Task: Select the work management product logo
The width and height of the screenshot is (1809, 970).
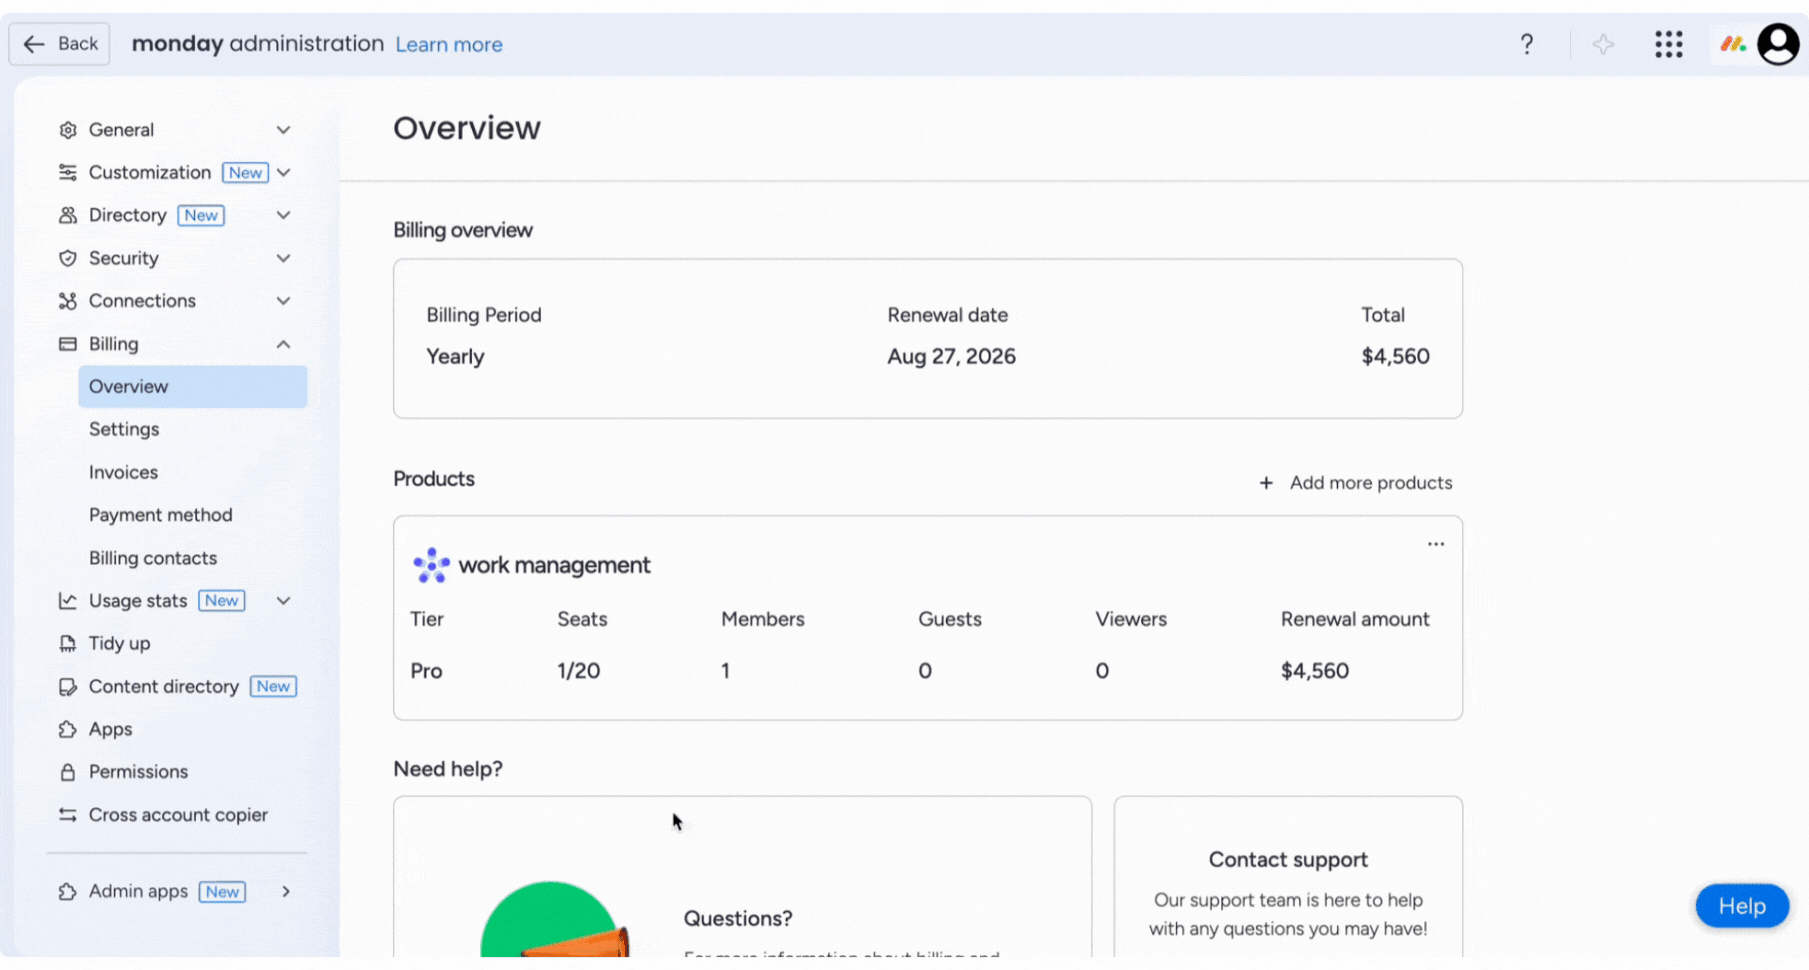Action: (430, 564)
